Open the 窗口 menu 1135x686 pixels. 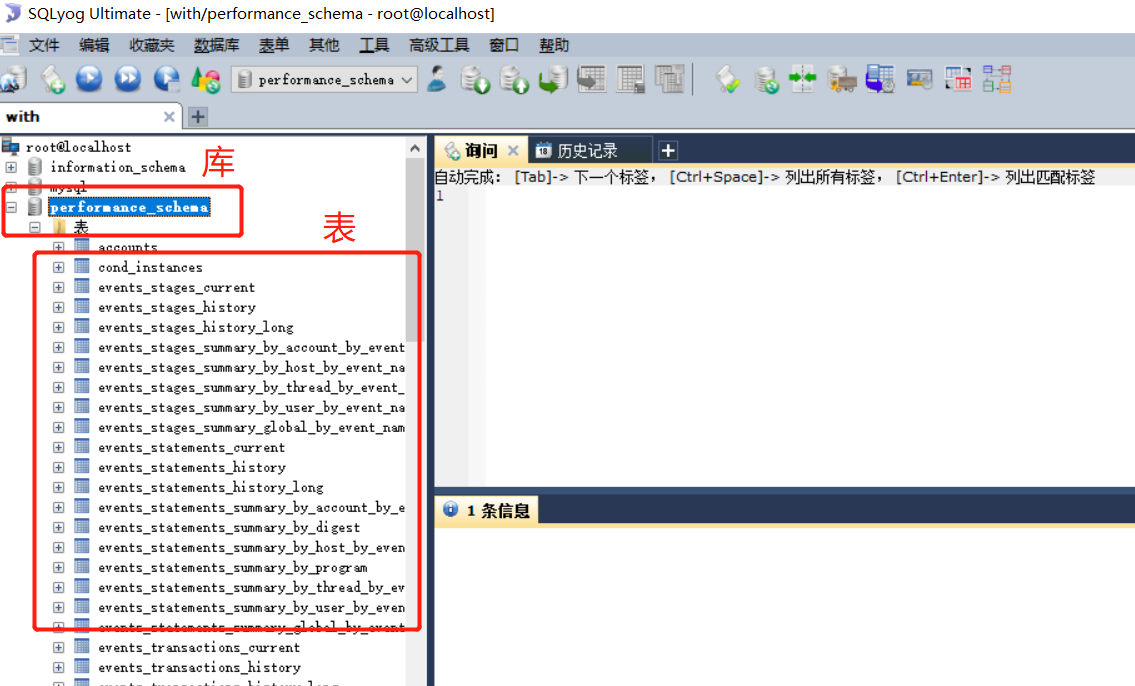[x=504, y=45]
